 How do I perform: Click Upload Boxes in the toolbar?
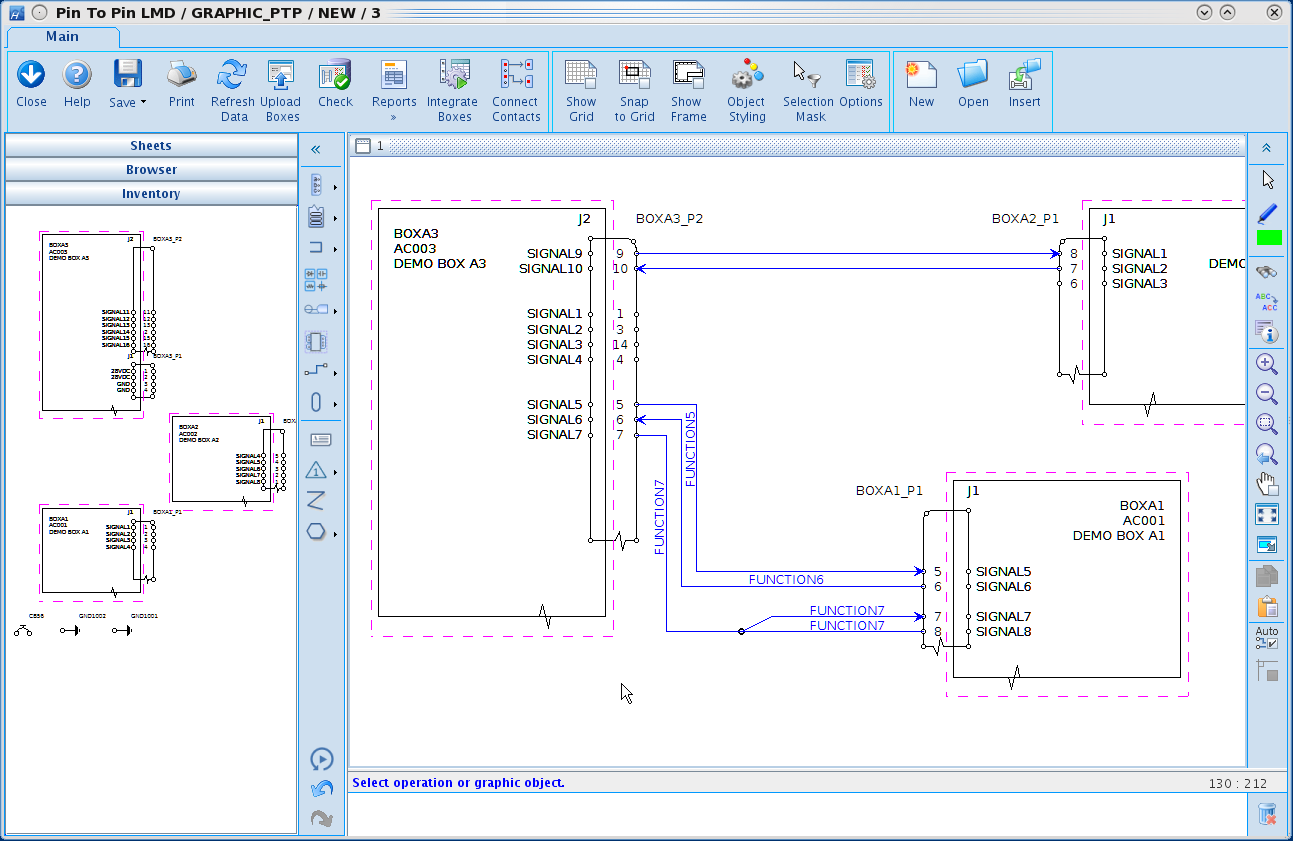pyautogui.click(x=281, y=91)
